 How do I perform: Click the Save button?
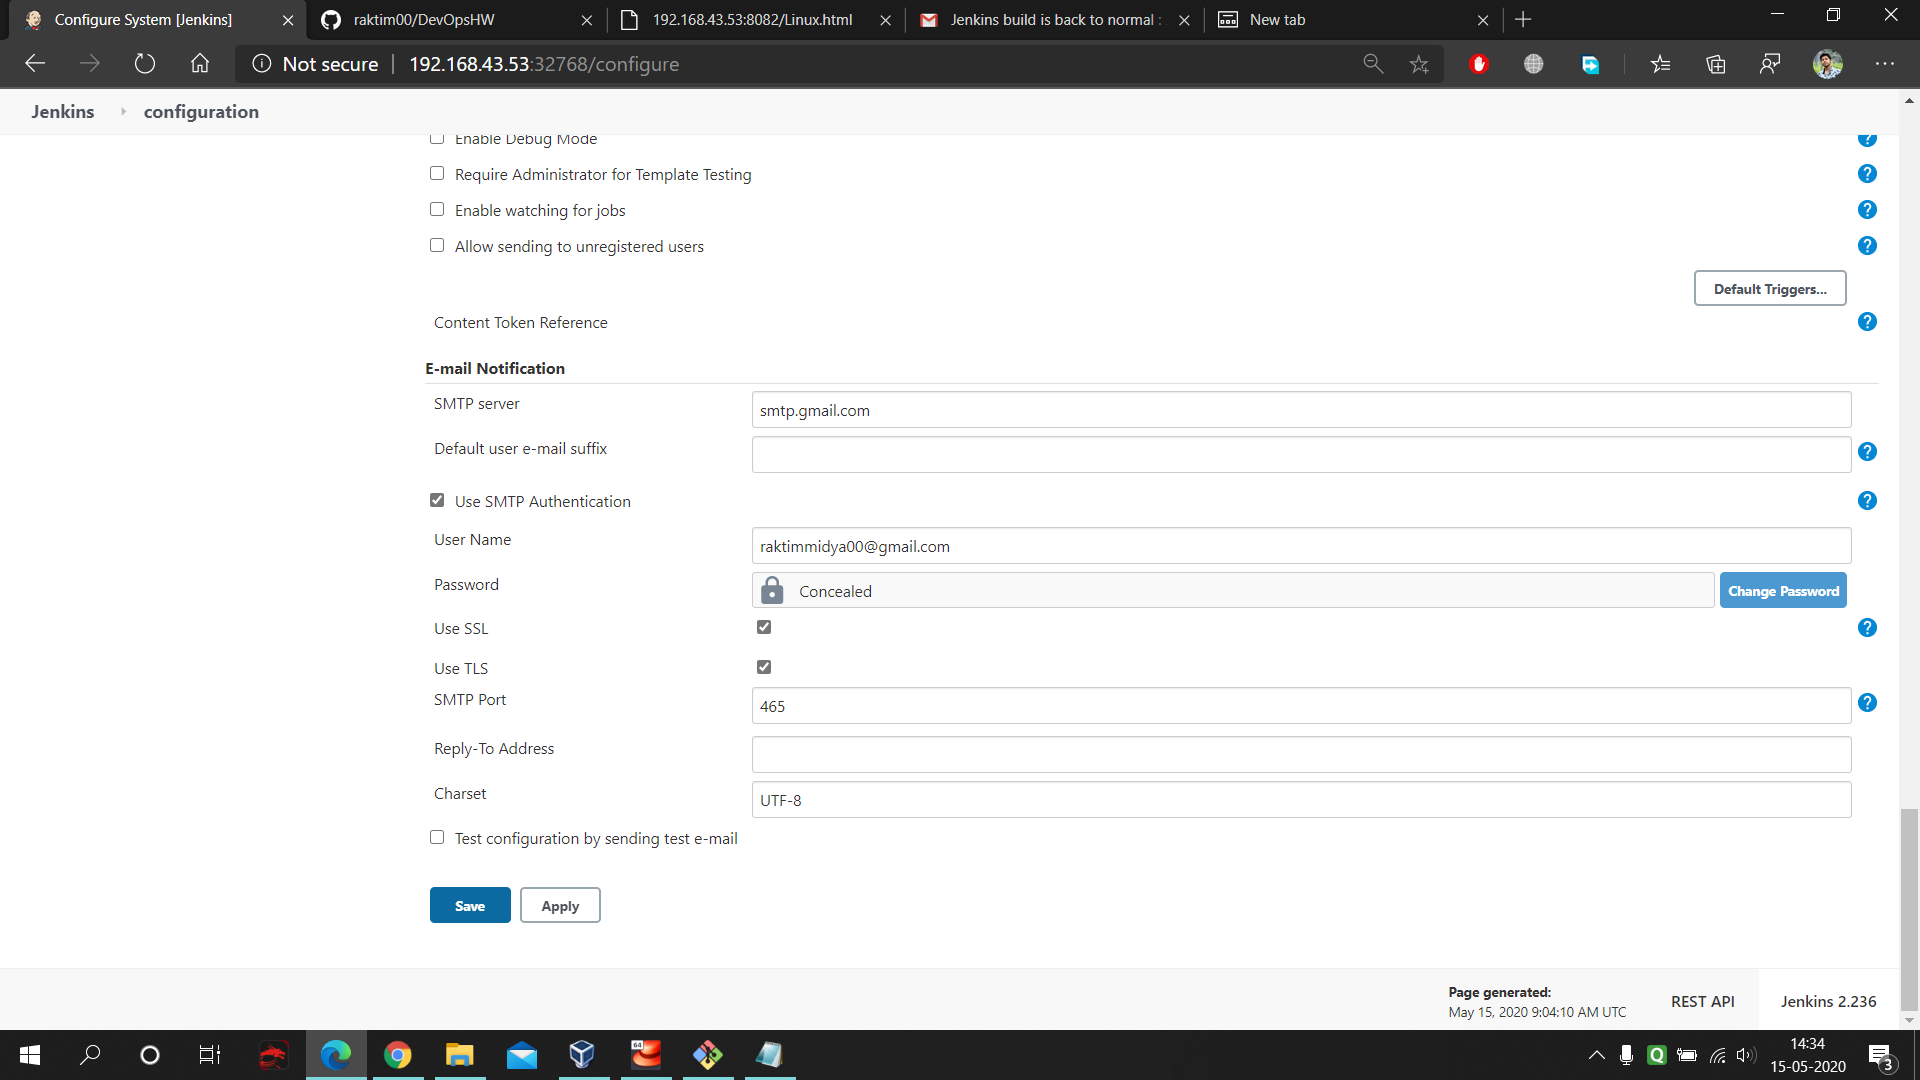pyautogui.click(x=470, y=906)
